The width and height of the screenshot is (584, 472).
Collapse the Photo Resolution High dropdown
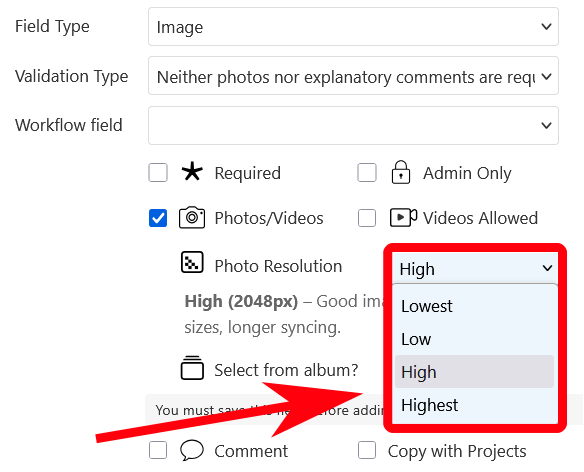475,268
